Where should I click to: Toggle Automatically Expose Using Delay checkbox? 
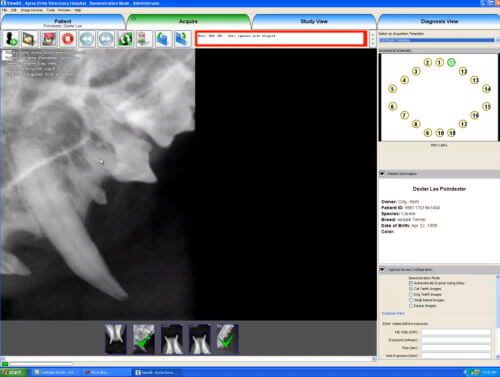pos(411,283)
